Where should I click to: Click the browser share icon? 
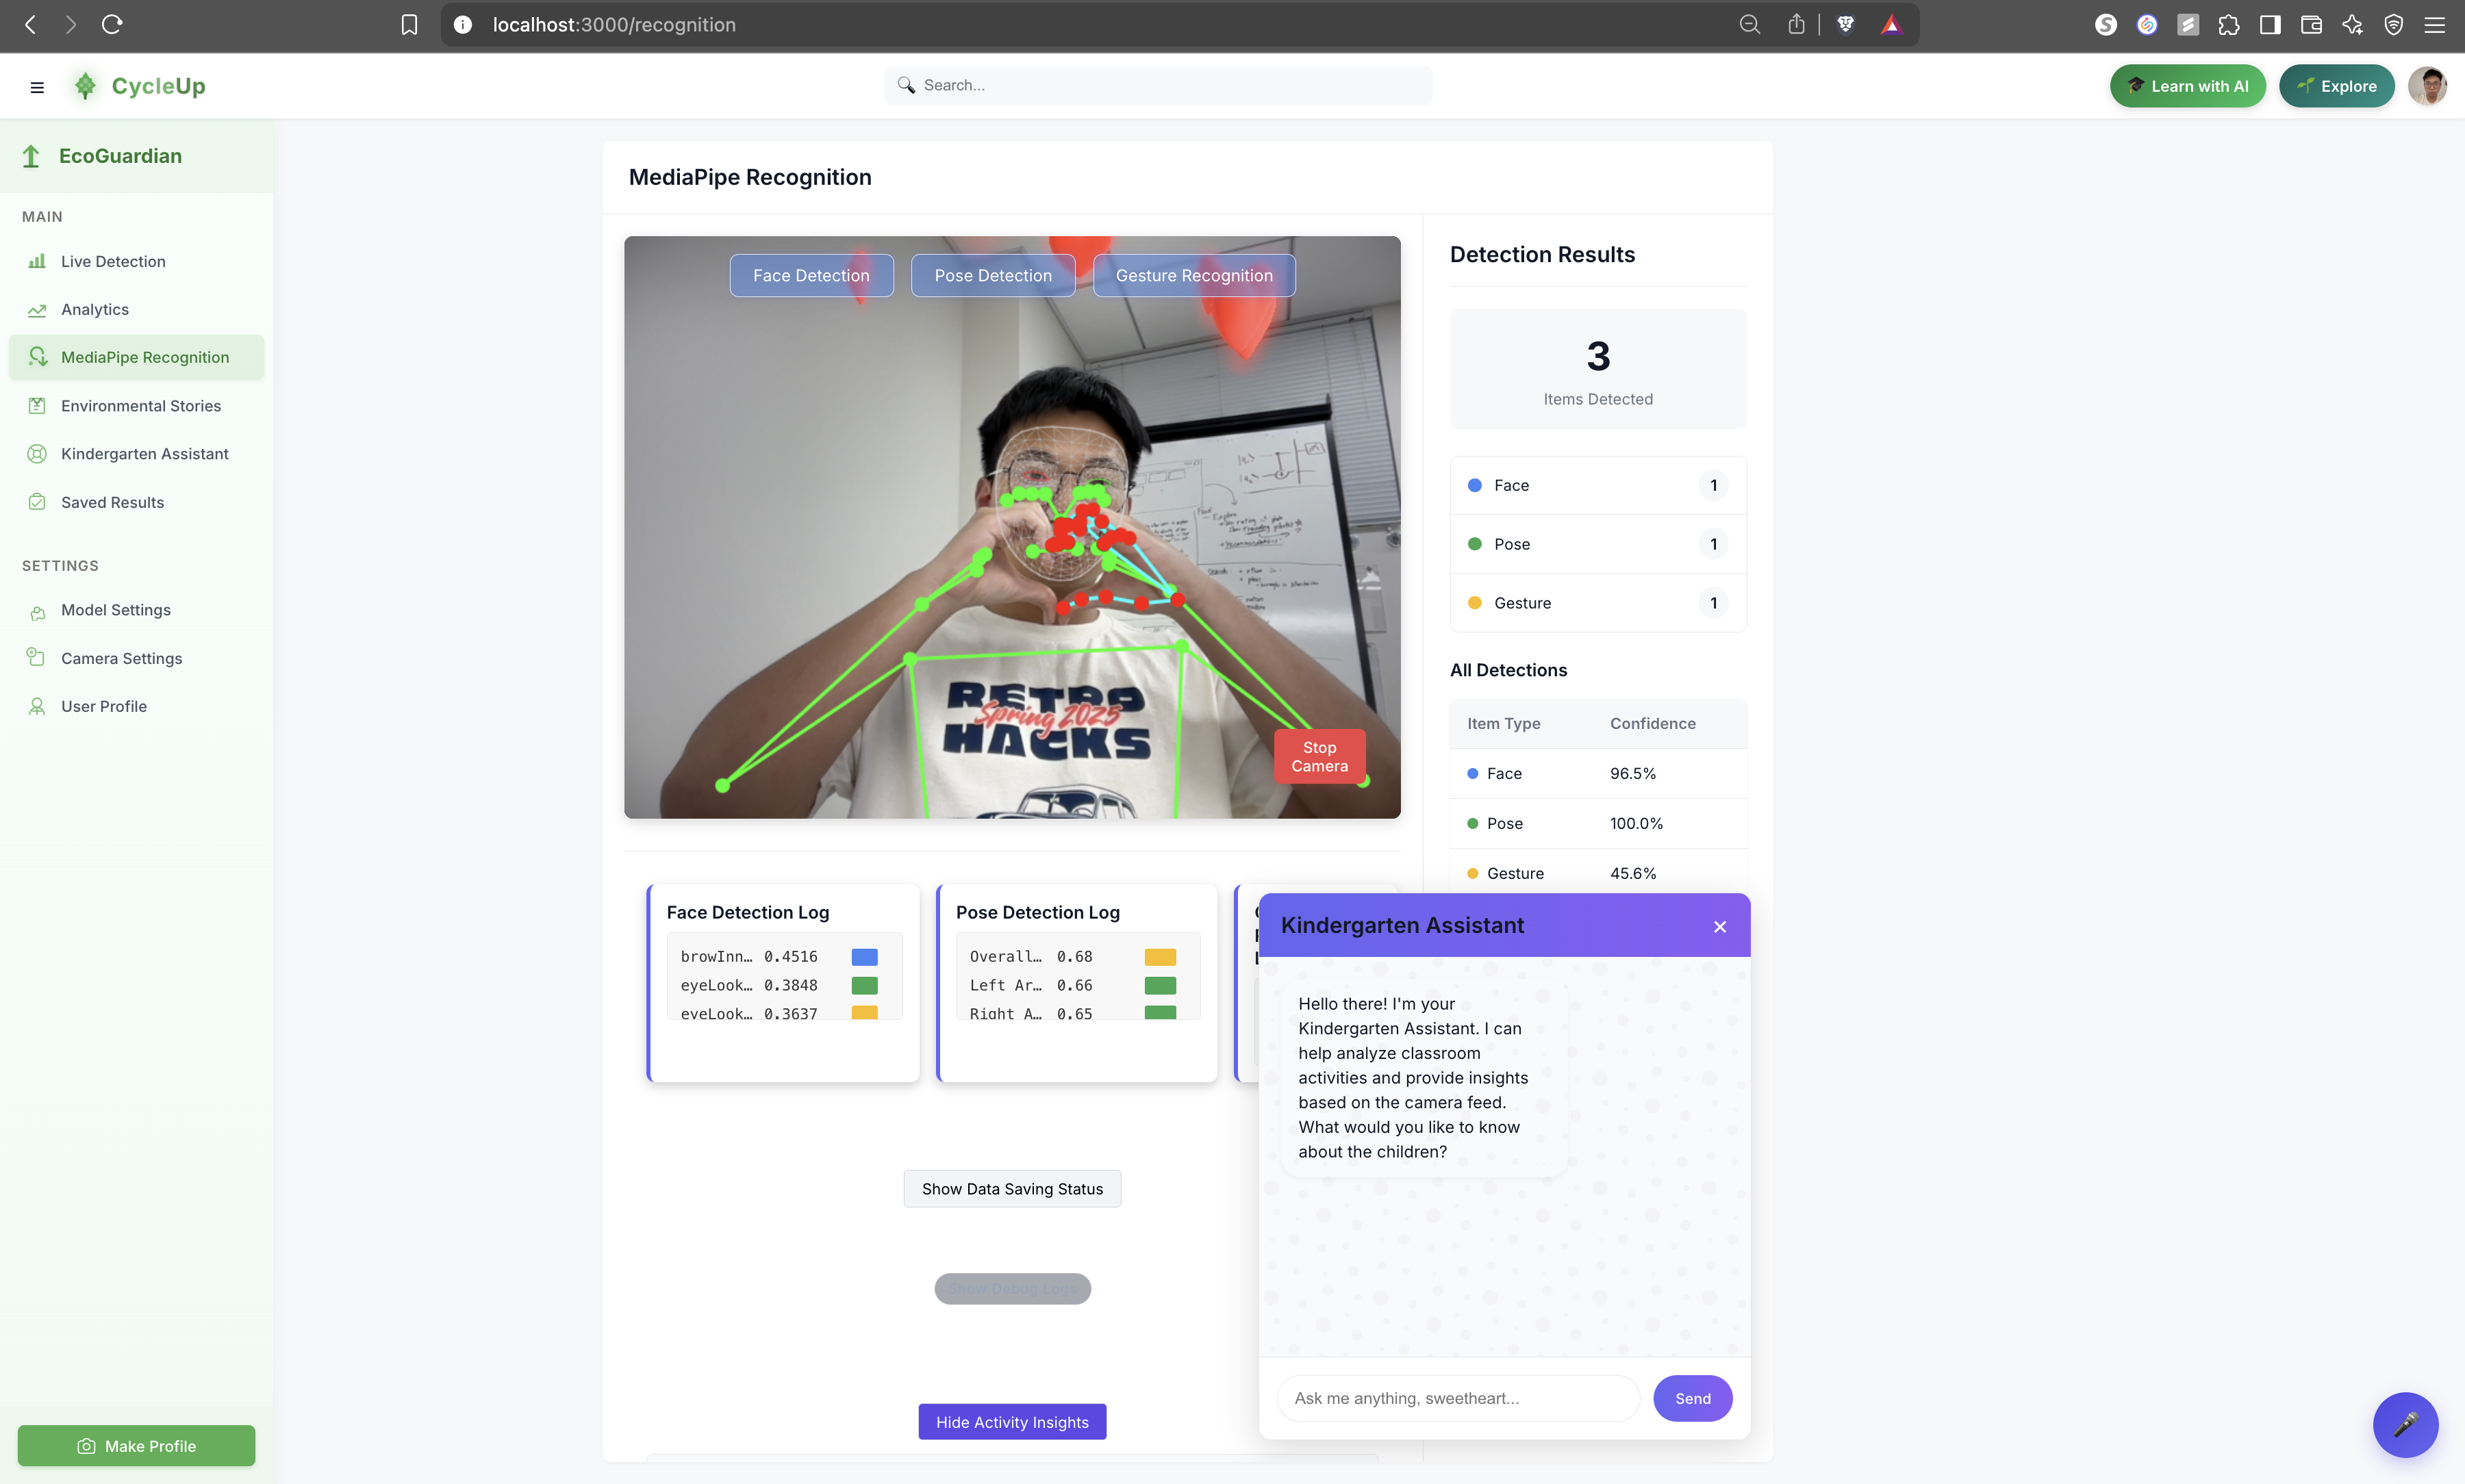pyautogui.click(x=1796, y=25)
